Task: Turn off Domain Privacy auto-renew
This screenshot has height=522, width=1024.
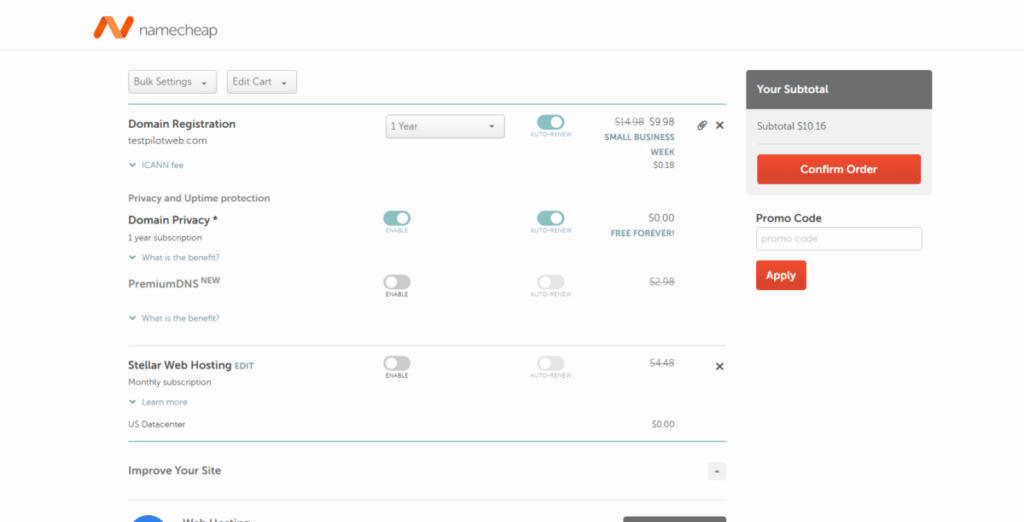Action: 550,218
